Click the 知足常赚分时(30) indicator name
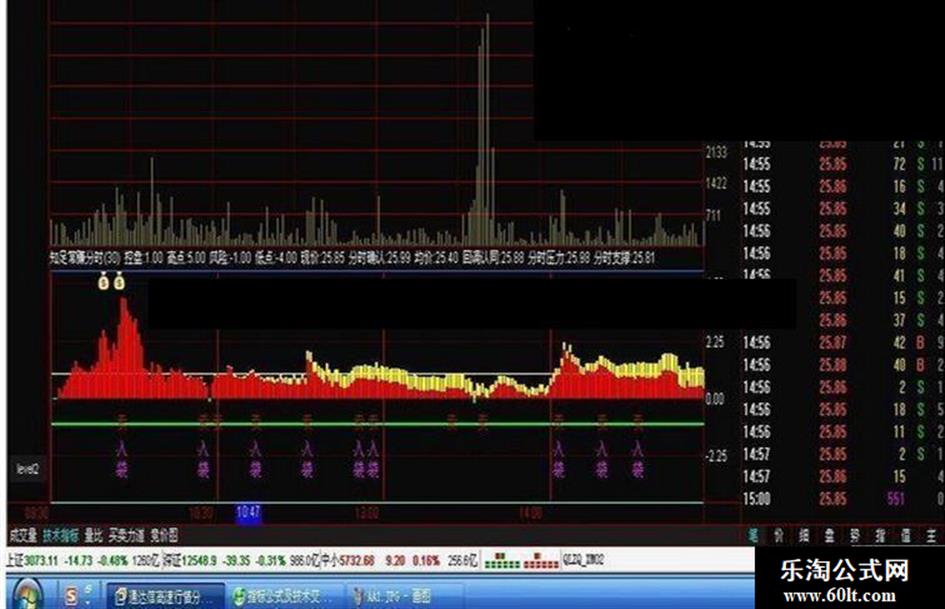Image resolution: width=945 pixels, height=609 pixels. tap(84, 258)
